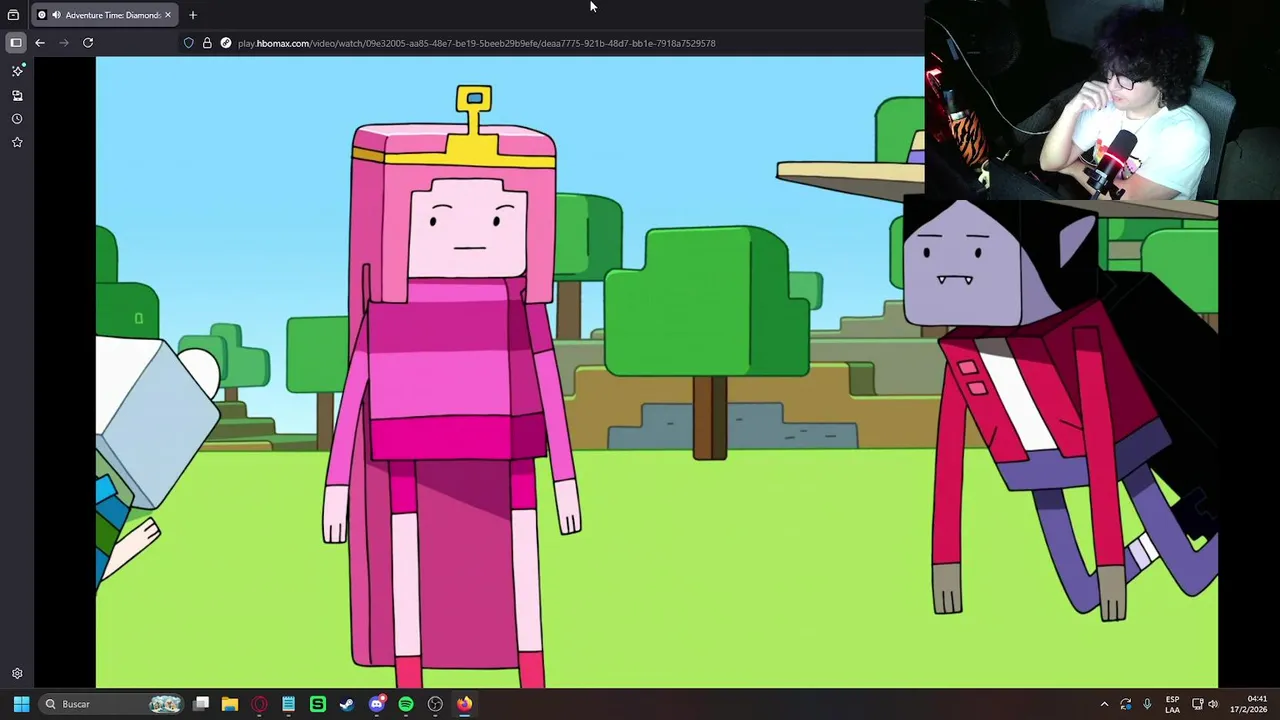Open Opera browser from taskbar

pos(259,704)
